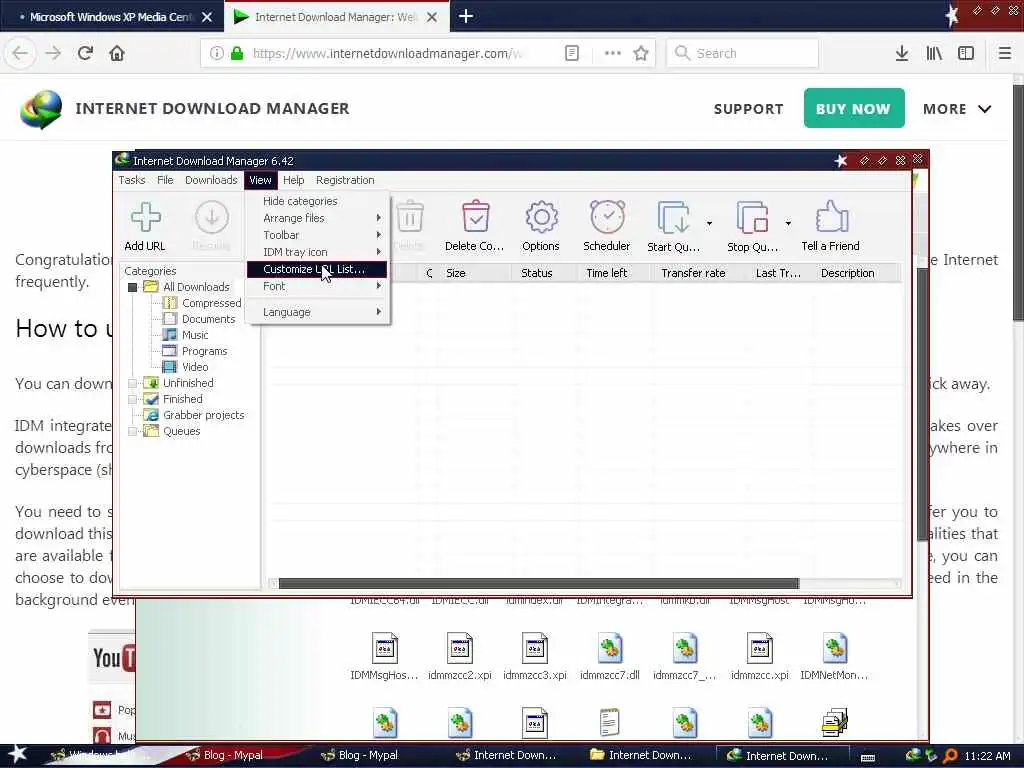Expand the Unfinished tree node

pos(133,383)
